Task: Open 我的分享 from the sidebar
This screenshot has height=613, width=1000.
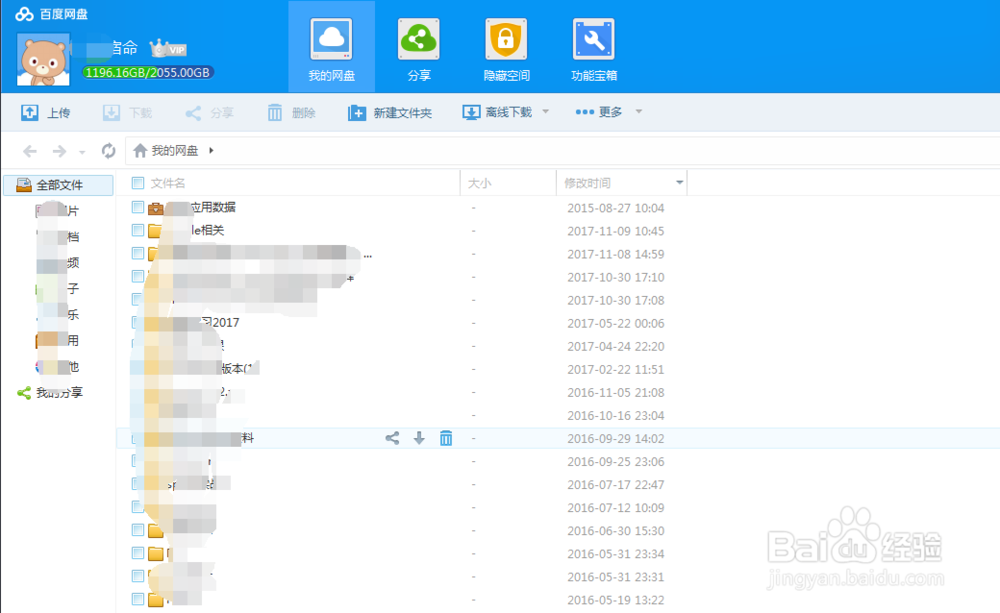Action: [57, 392]
